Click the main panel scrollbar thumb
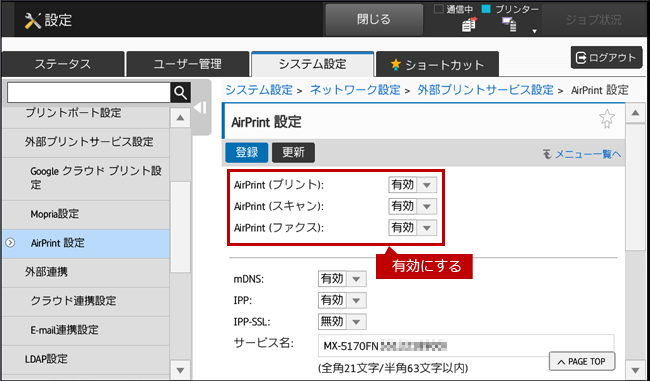Screen dimensions: 650x381 pyautogui.click(x=635, y=187)
